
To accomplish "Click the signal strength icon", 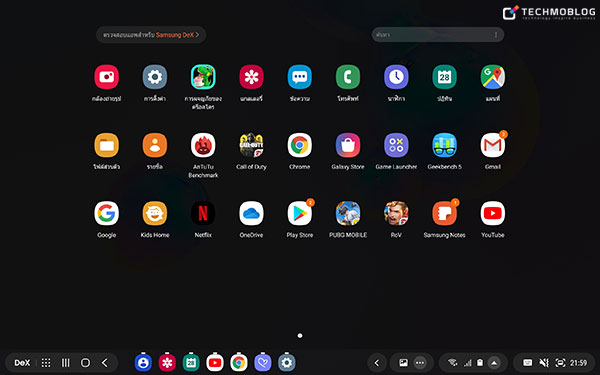I will 468,363.
